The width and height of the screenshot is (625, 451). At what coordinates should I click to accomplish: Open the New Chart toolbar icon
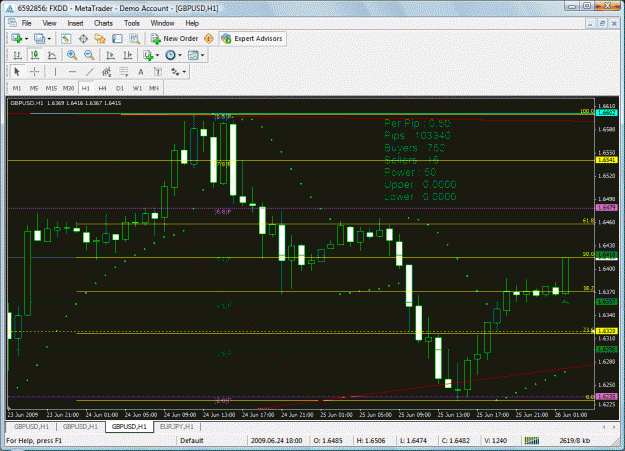click(x=17, y=39)
